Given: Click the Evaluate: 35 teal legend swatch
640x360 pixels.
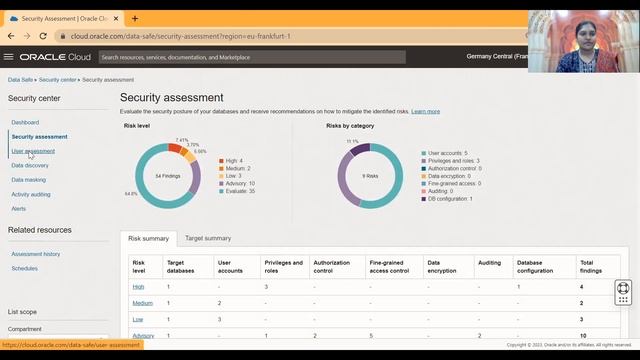Looking at the screenshot, I should point(221,191).
